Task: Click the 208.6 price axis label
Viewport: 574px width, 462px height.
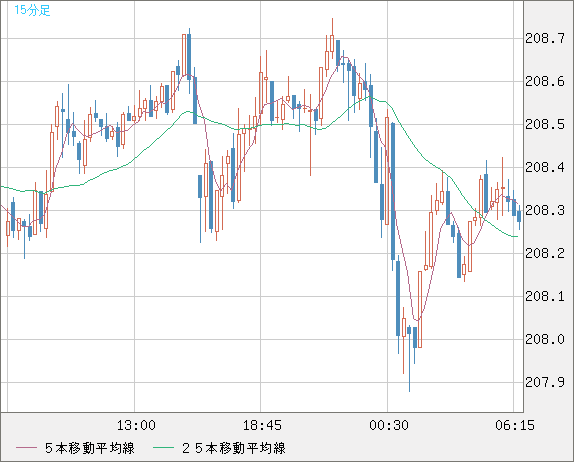Action: (545, 82)
